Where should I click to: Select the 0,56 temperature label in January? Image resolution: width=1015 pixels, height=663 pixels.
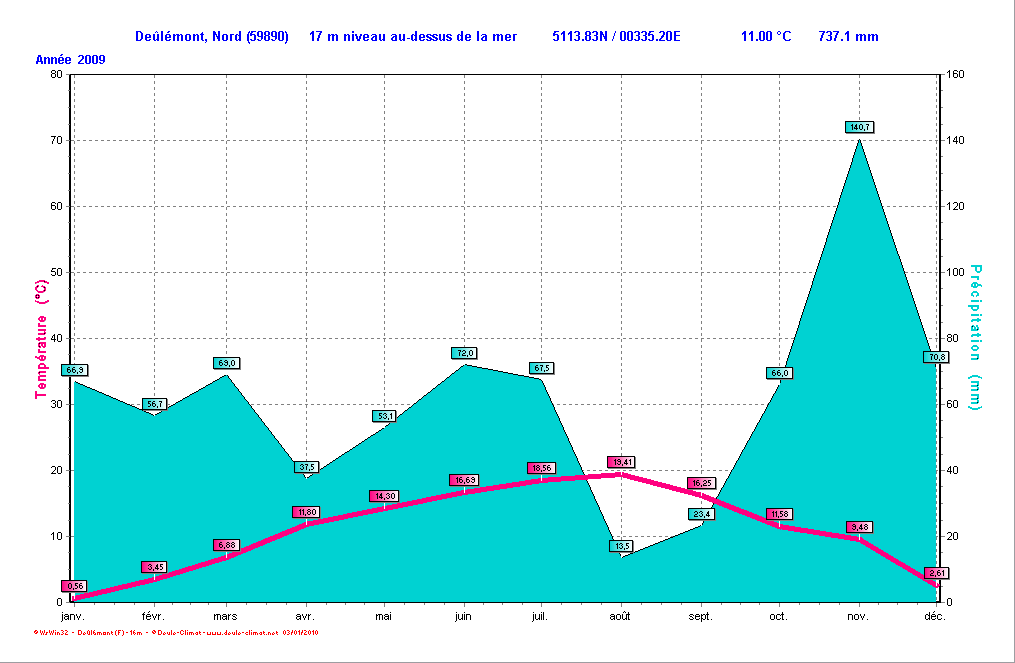point(74,586)
